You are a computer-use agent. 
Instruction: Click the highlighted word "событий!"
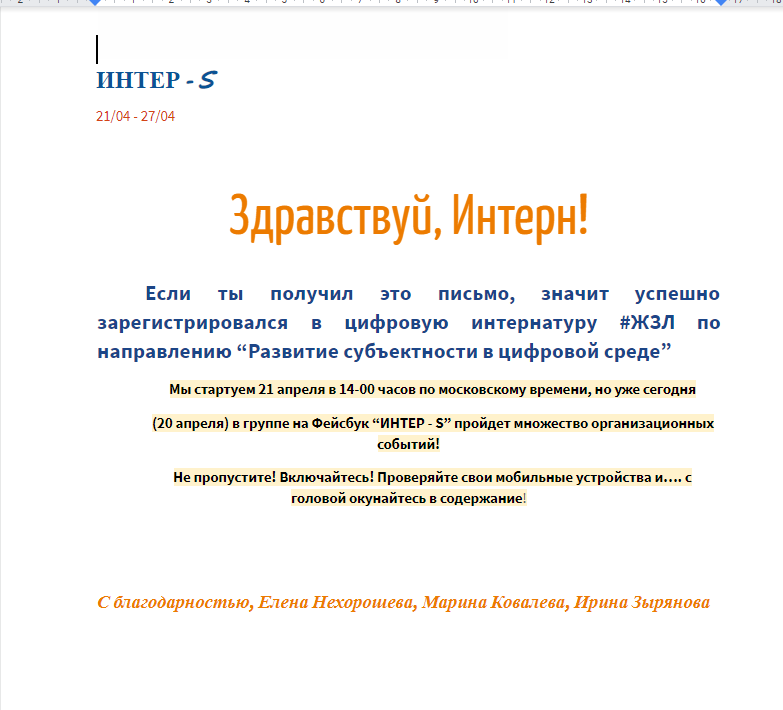coord(408,444)
